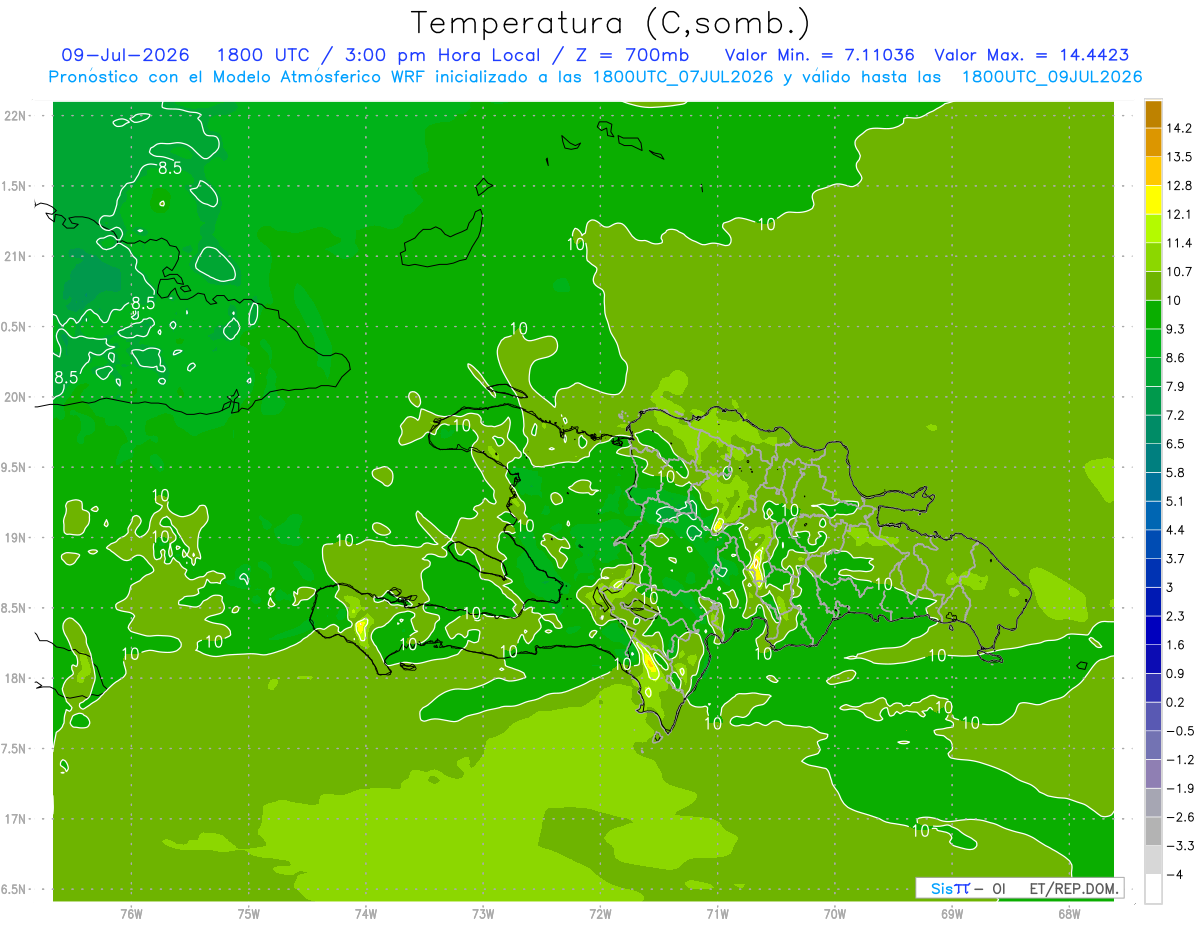Click the '75W' longitude axis label
Screen dimensions: 1200x927
pos(249,913)
